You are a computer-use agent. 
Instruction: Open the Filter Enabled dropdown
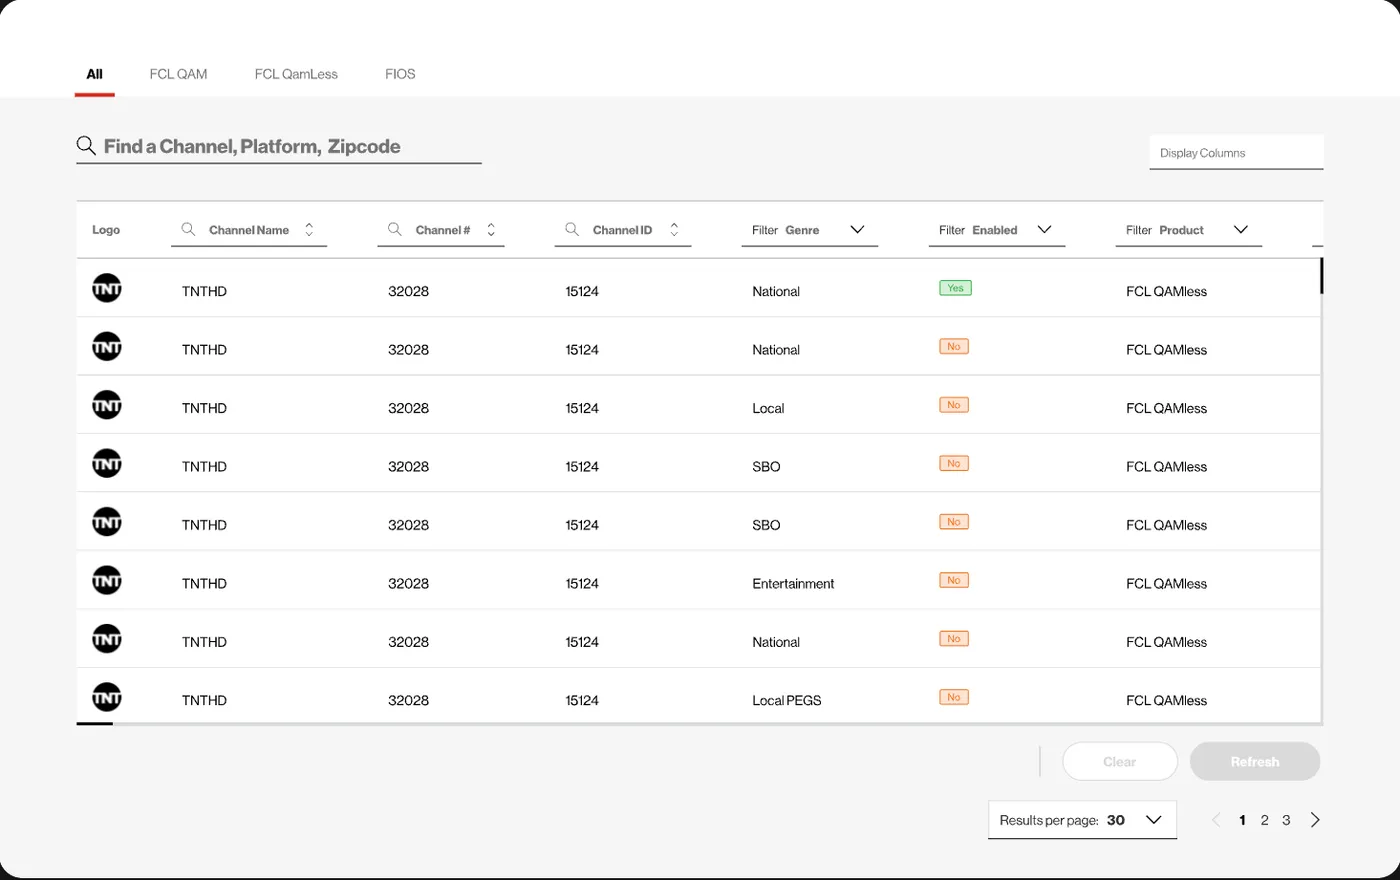point(997,230)
